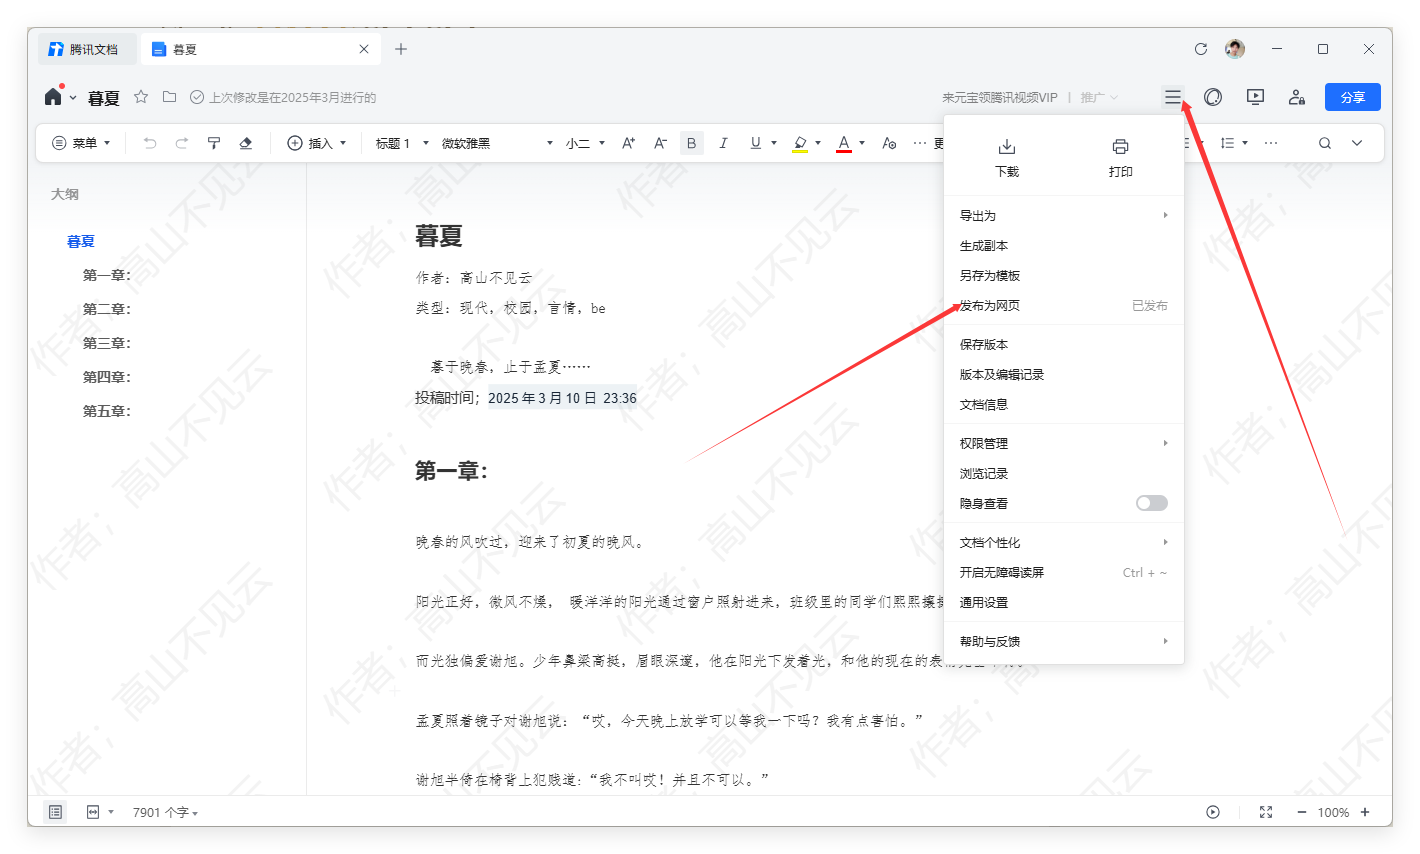Toggle underline formatting
The image size is (1420, 854).
(755, 142)
